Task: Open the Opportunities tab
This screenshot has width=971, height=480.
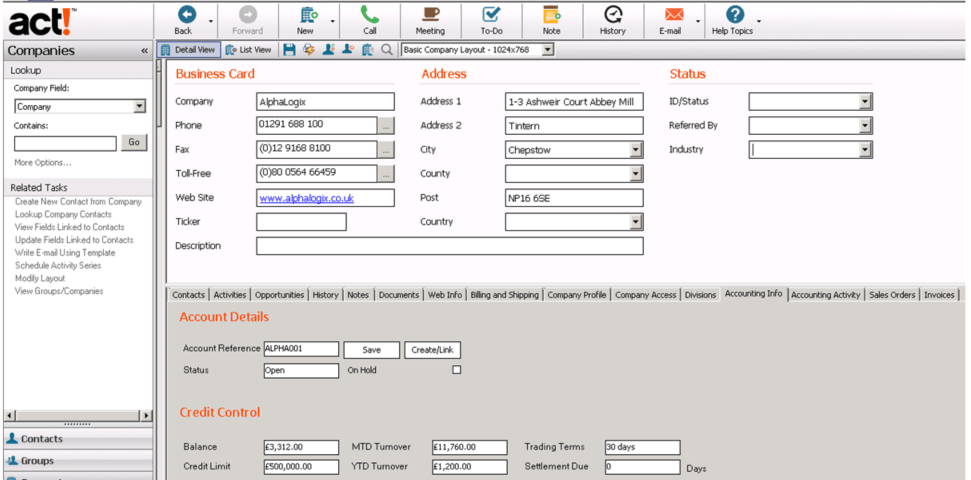Action: click(x=280, y=295)
